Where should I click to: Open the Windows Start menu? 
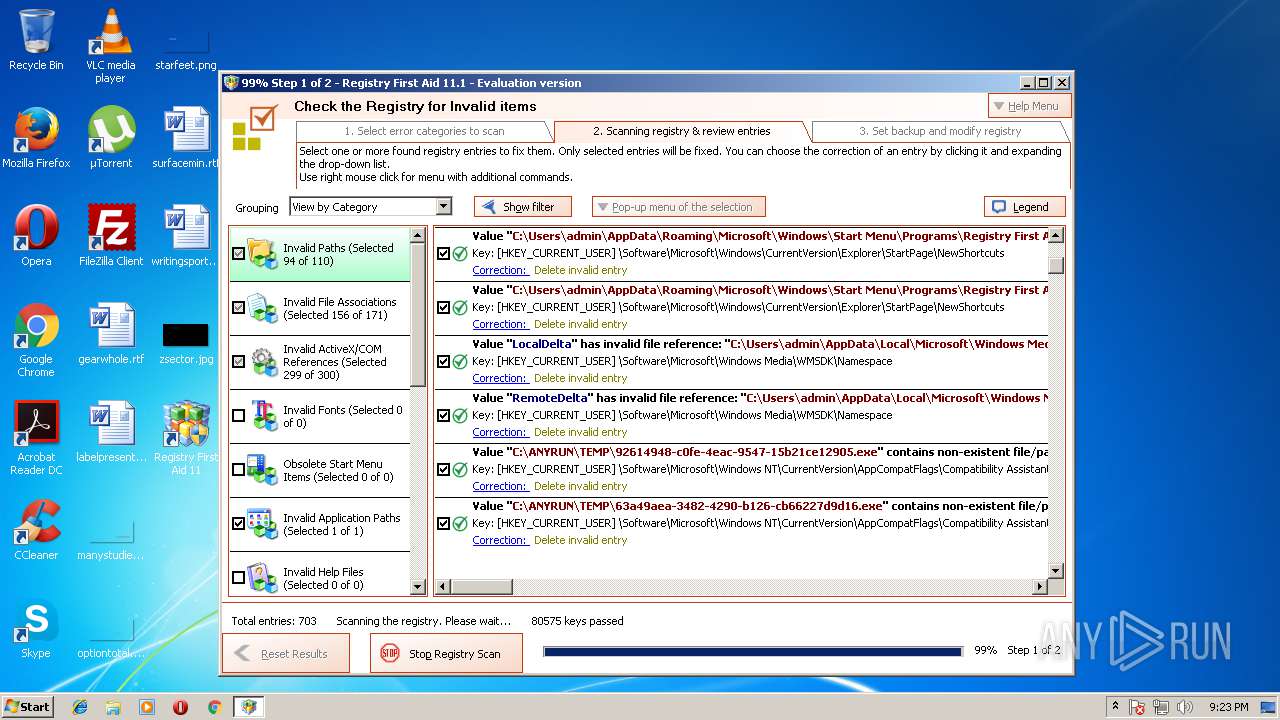[28, 707]
